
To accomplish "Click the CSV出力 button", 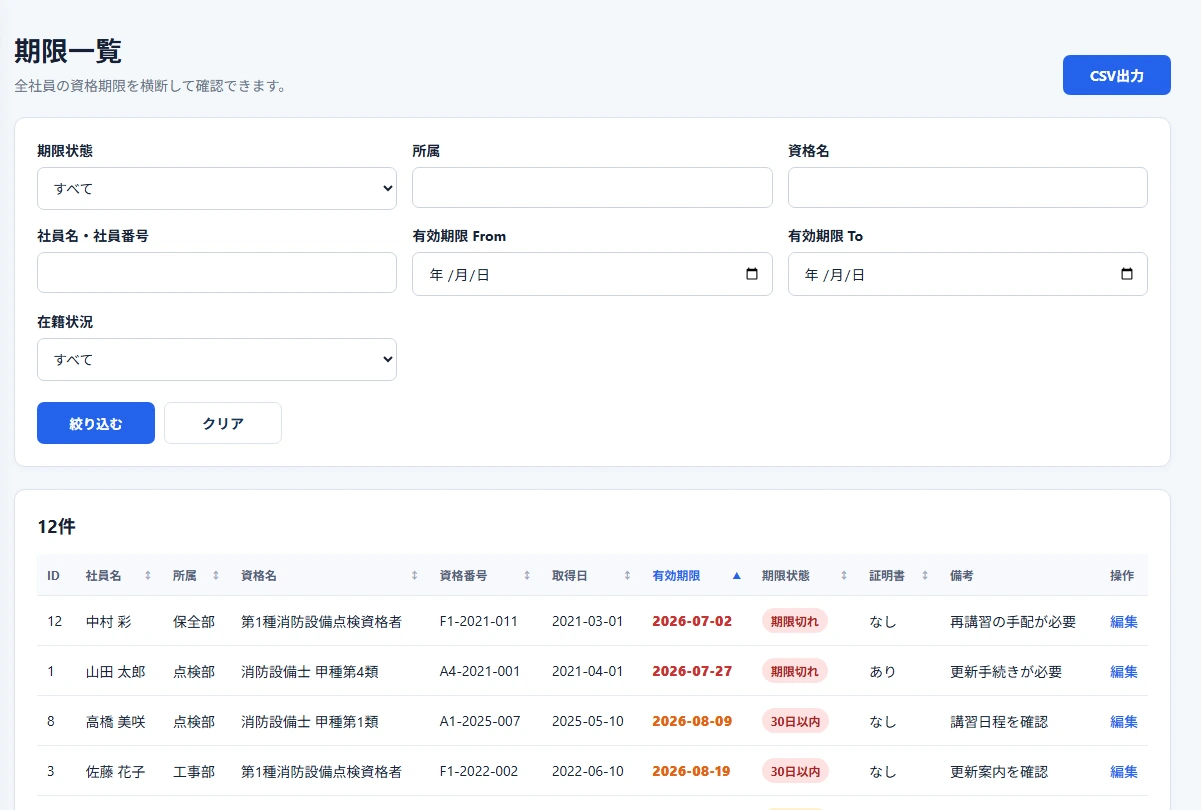I will coord(1116,75).
